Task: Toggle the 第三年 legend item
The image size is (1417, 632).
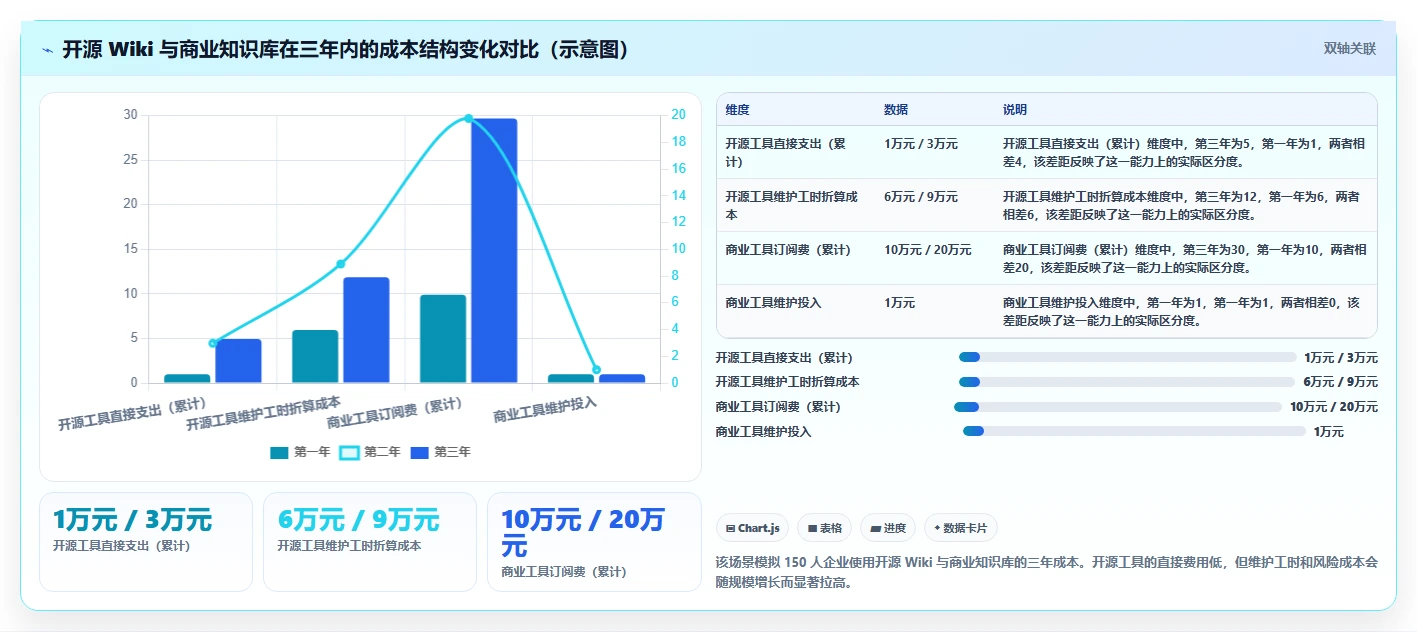Action: tap(440, 452)
